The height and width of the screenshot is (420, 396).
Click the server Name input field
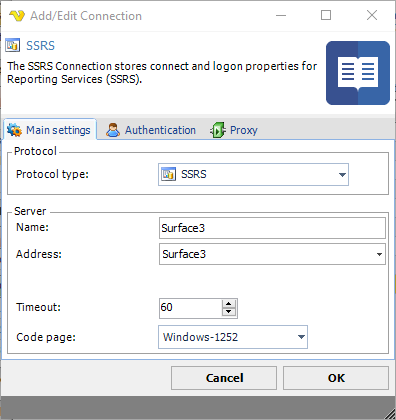pyautogui.click(x=272, y=228)
